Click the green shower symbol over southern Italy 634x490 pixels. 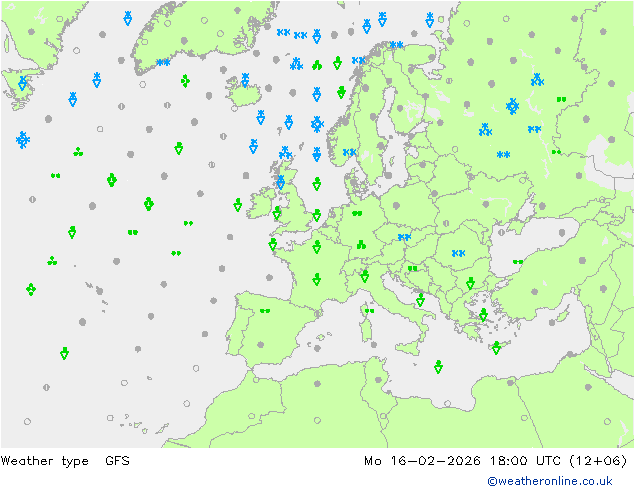[421, 300]
